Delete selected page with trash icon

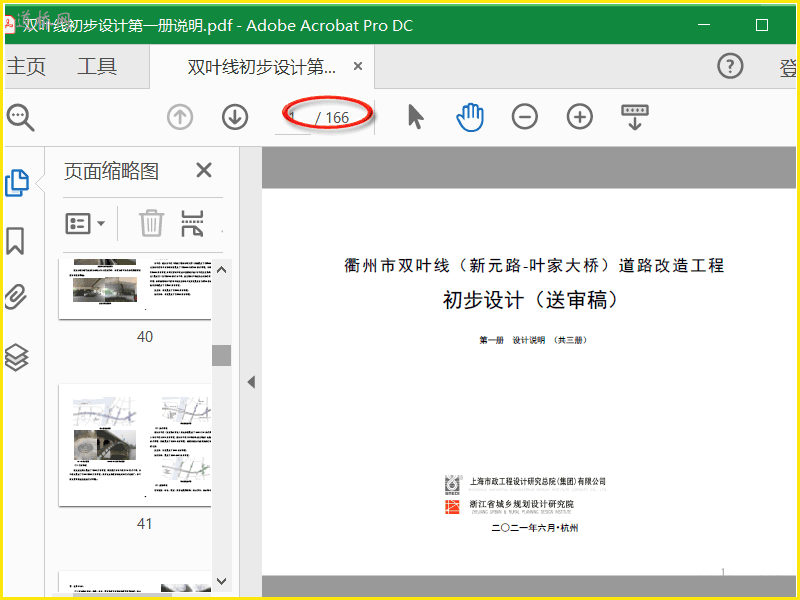(x=152, y=223)
